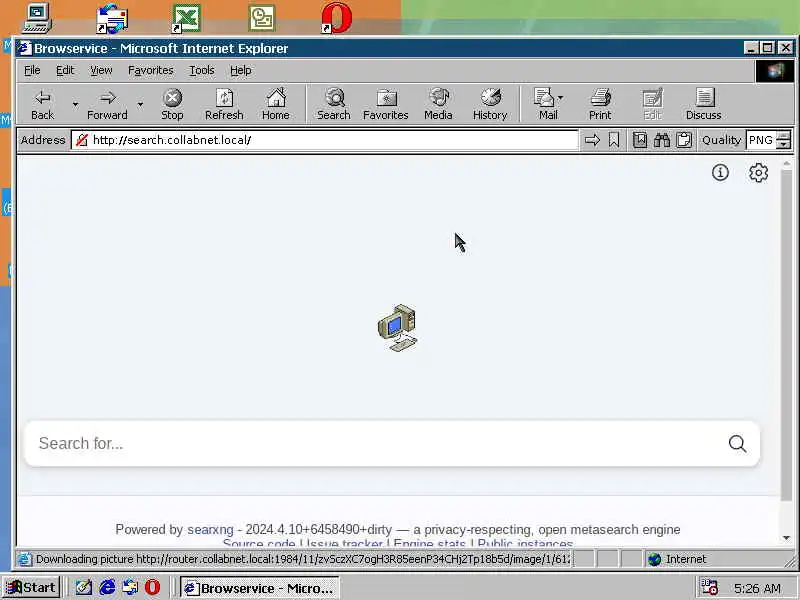Show the History pane
Image resolution: width=800 pixels, height=600 pixels.
490,104
